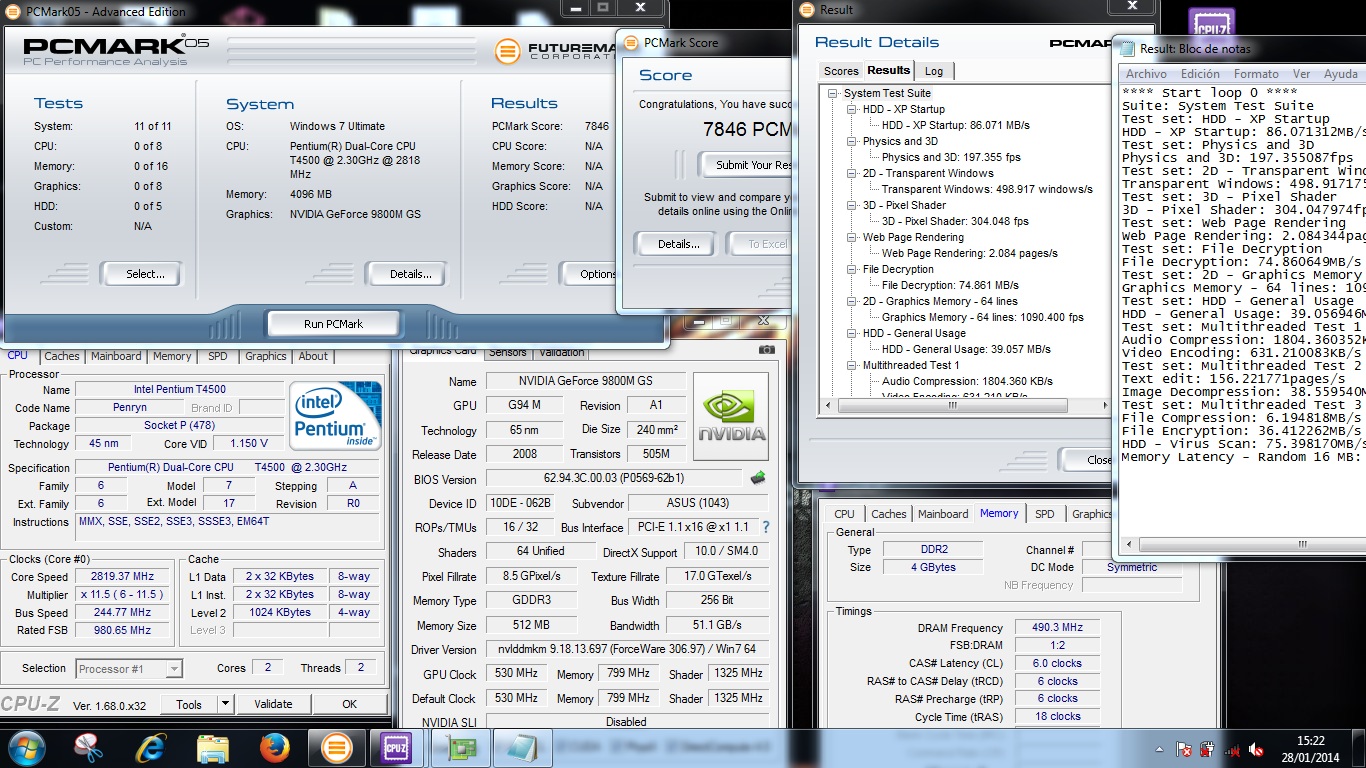Screen dimensions: 1366x768
Task: Open the Archivo menu in Notepad
Action: pyautogui.click(x=1146, y=74)
